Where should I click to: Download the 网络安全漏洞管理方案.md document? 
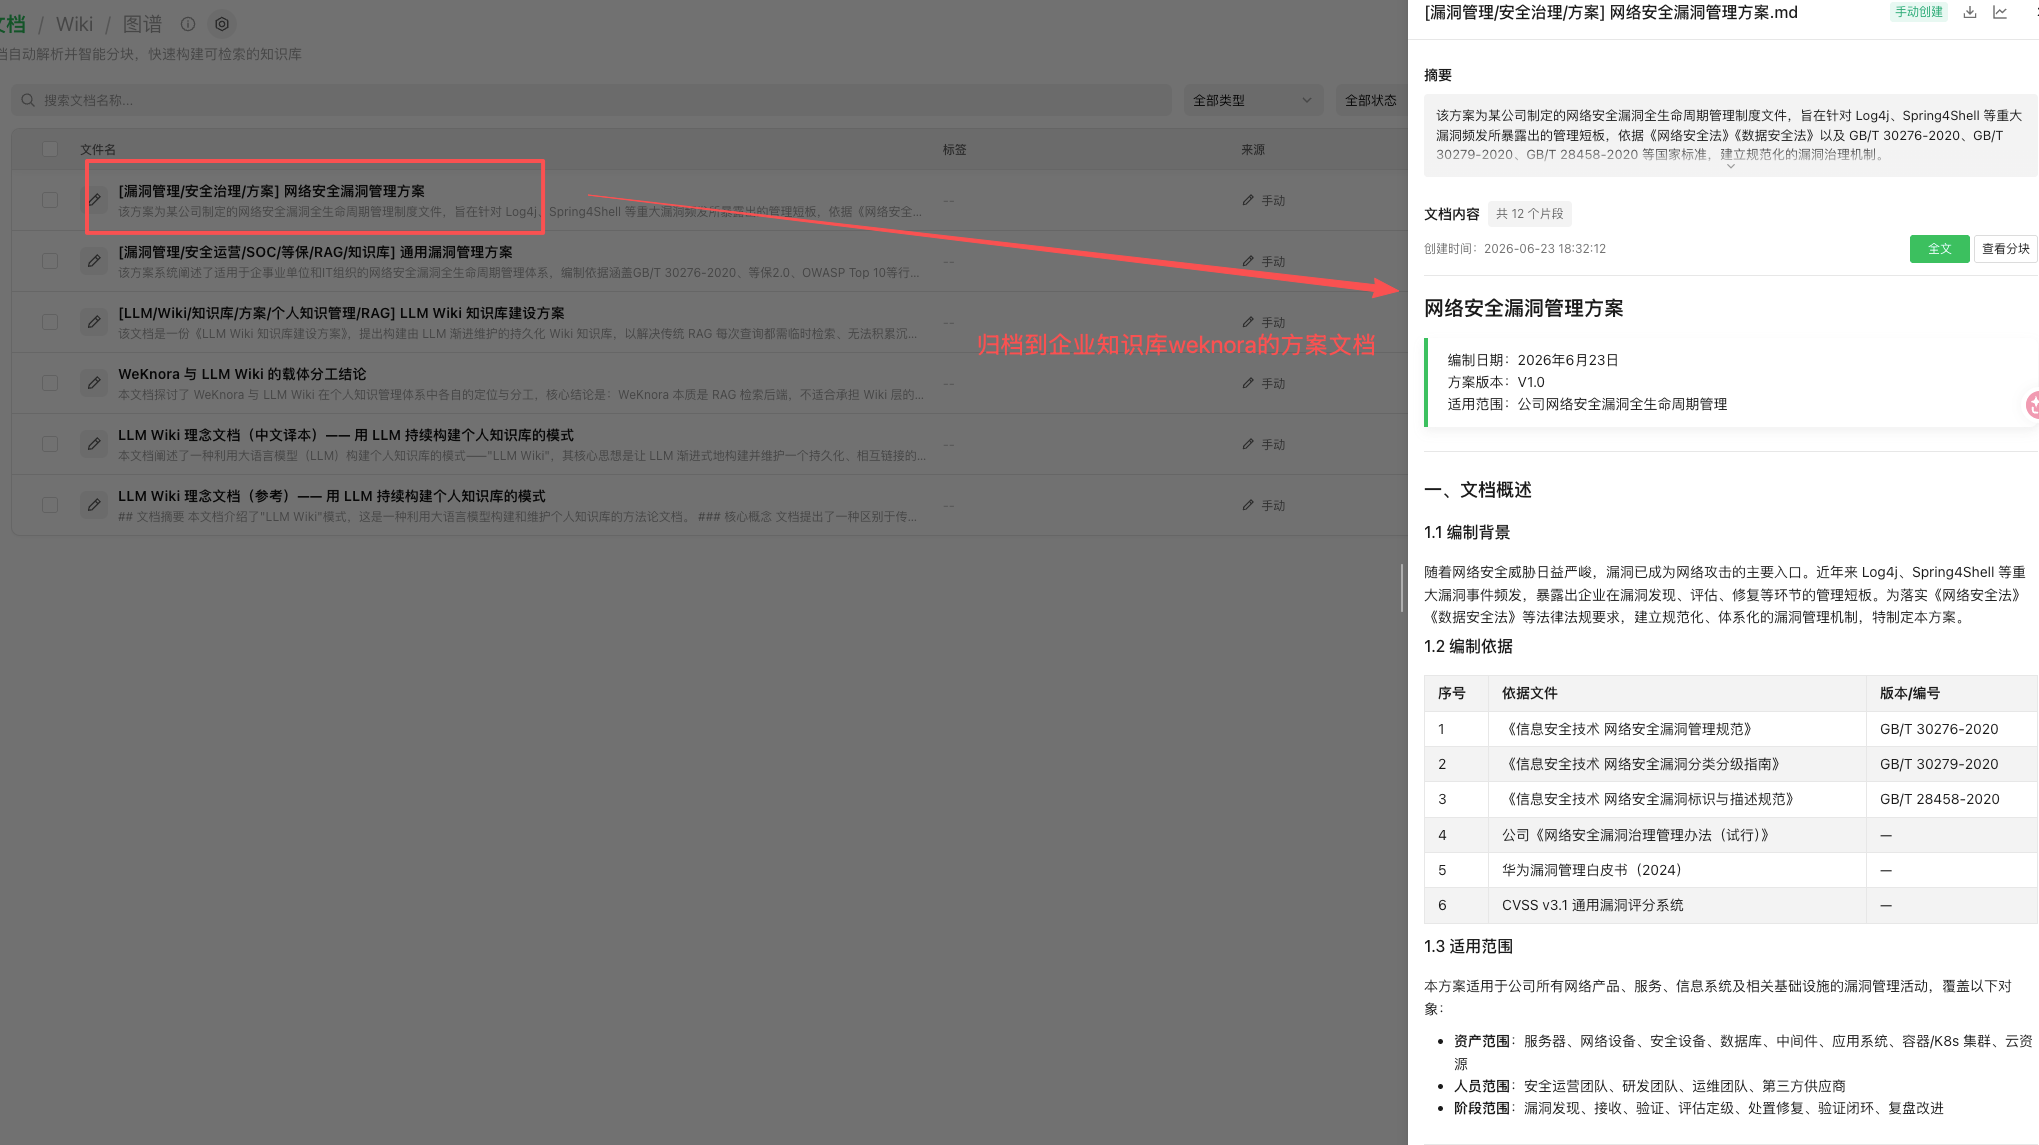(1969, 12)
